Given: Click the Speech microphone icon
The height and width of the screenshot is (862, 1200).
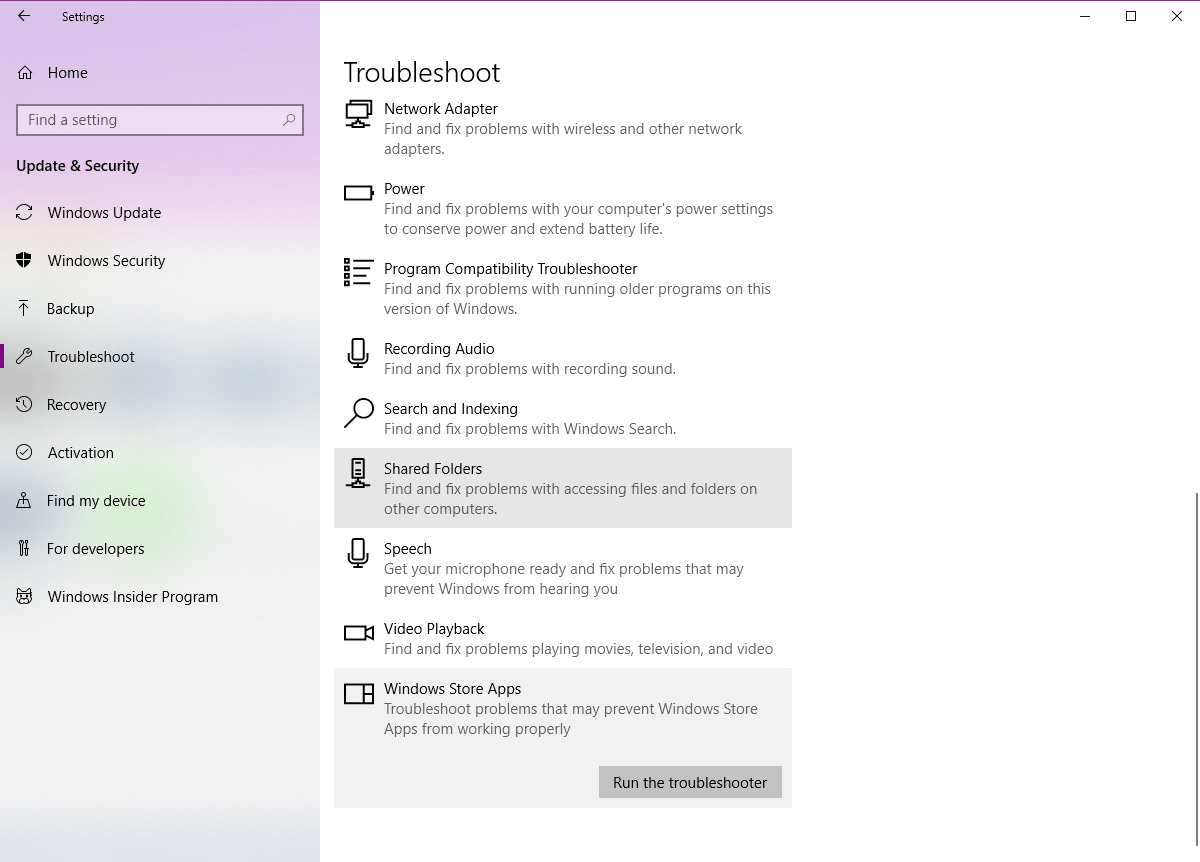Looking at the screenshot, I should [358, 553].
